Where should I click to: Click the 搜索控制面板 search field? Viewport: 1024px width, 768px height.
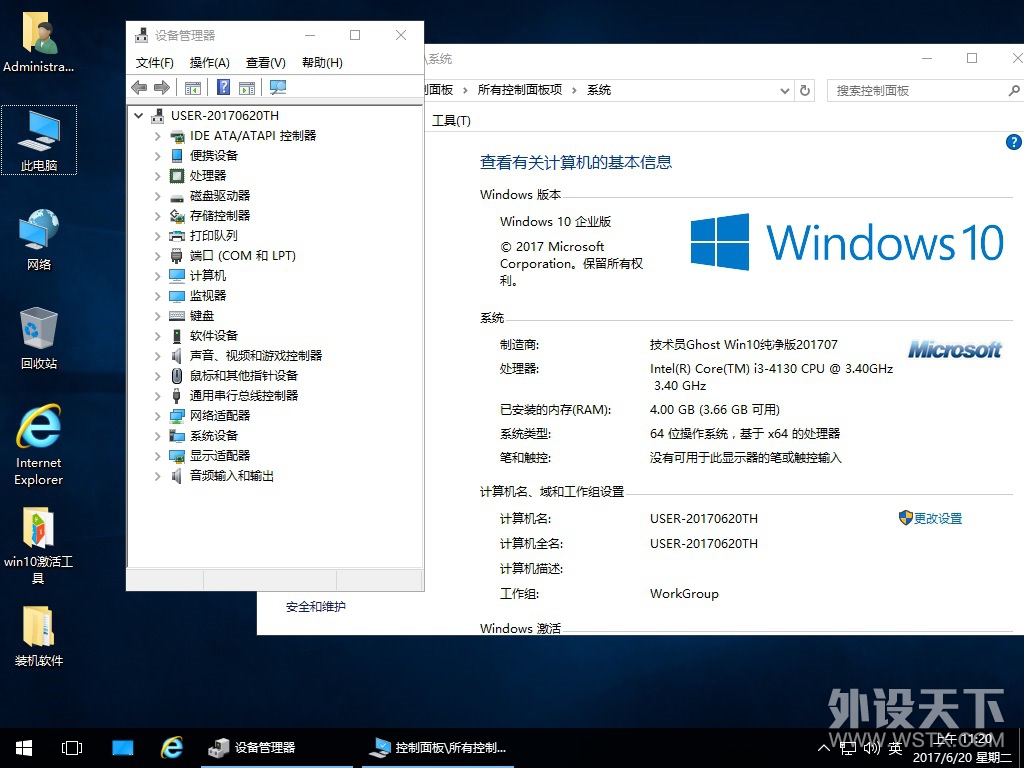[x=923, y=91]
